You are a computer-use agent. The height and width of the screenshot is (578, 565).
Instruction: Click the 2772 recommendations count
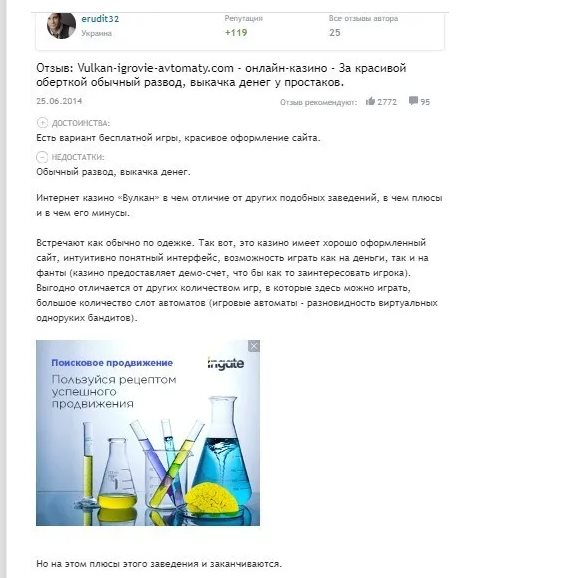pyautogui.click(x=387, y=102)
